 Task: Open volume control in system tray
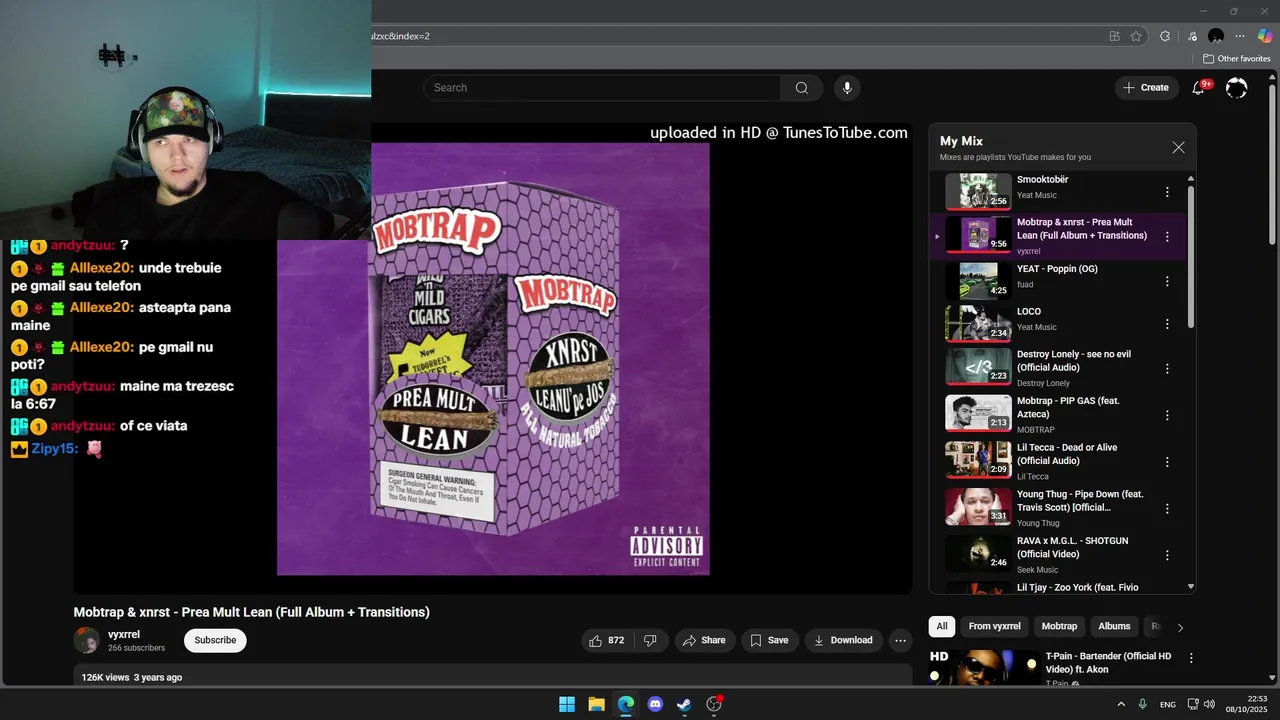click(1209, 704)
